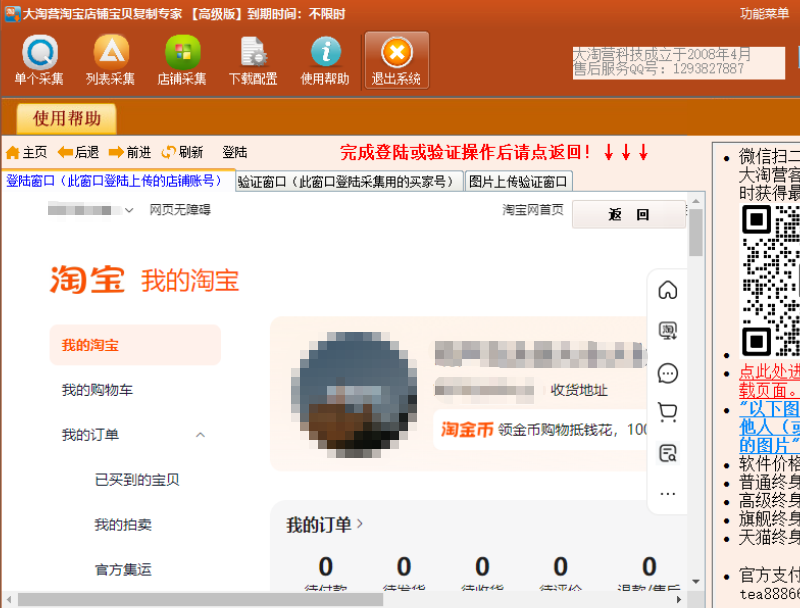800x608 pixels.
Task: Switch to the 验证窗口 tab
Action: coord(350,182)
